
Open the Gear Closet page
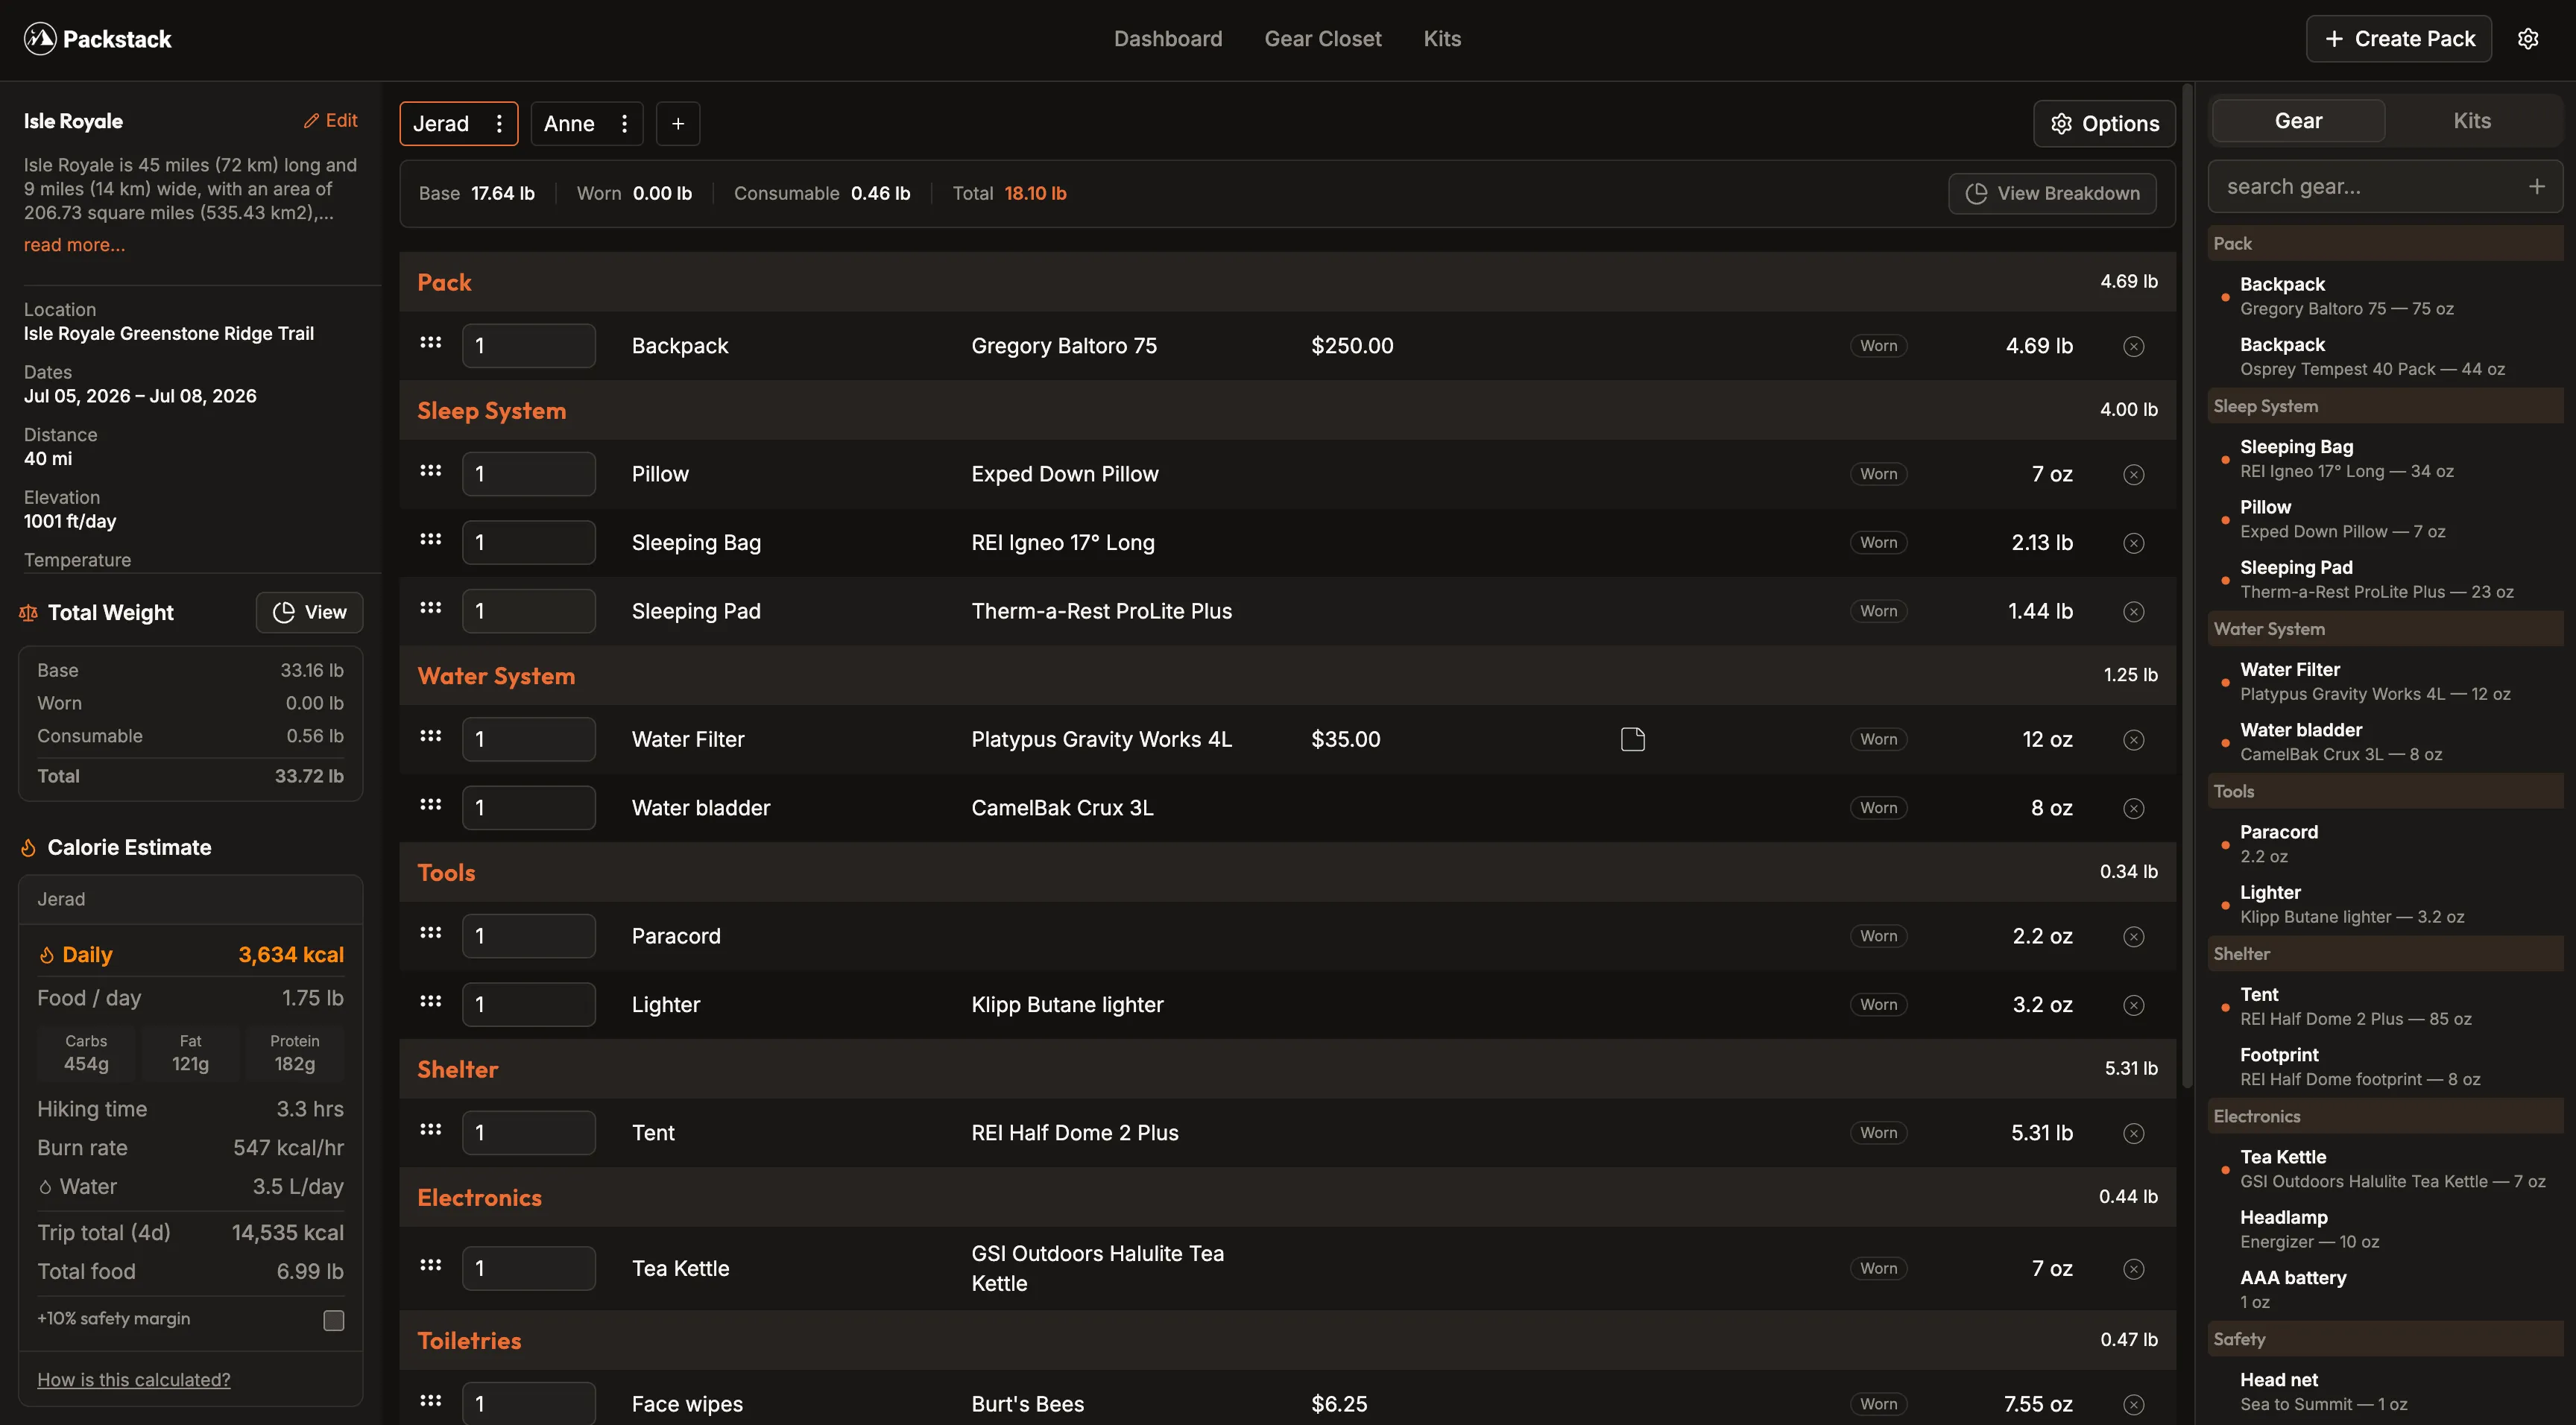(1323, 39)
